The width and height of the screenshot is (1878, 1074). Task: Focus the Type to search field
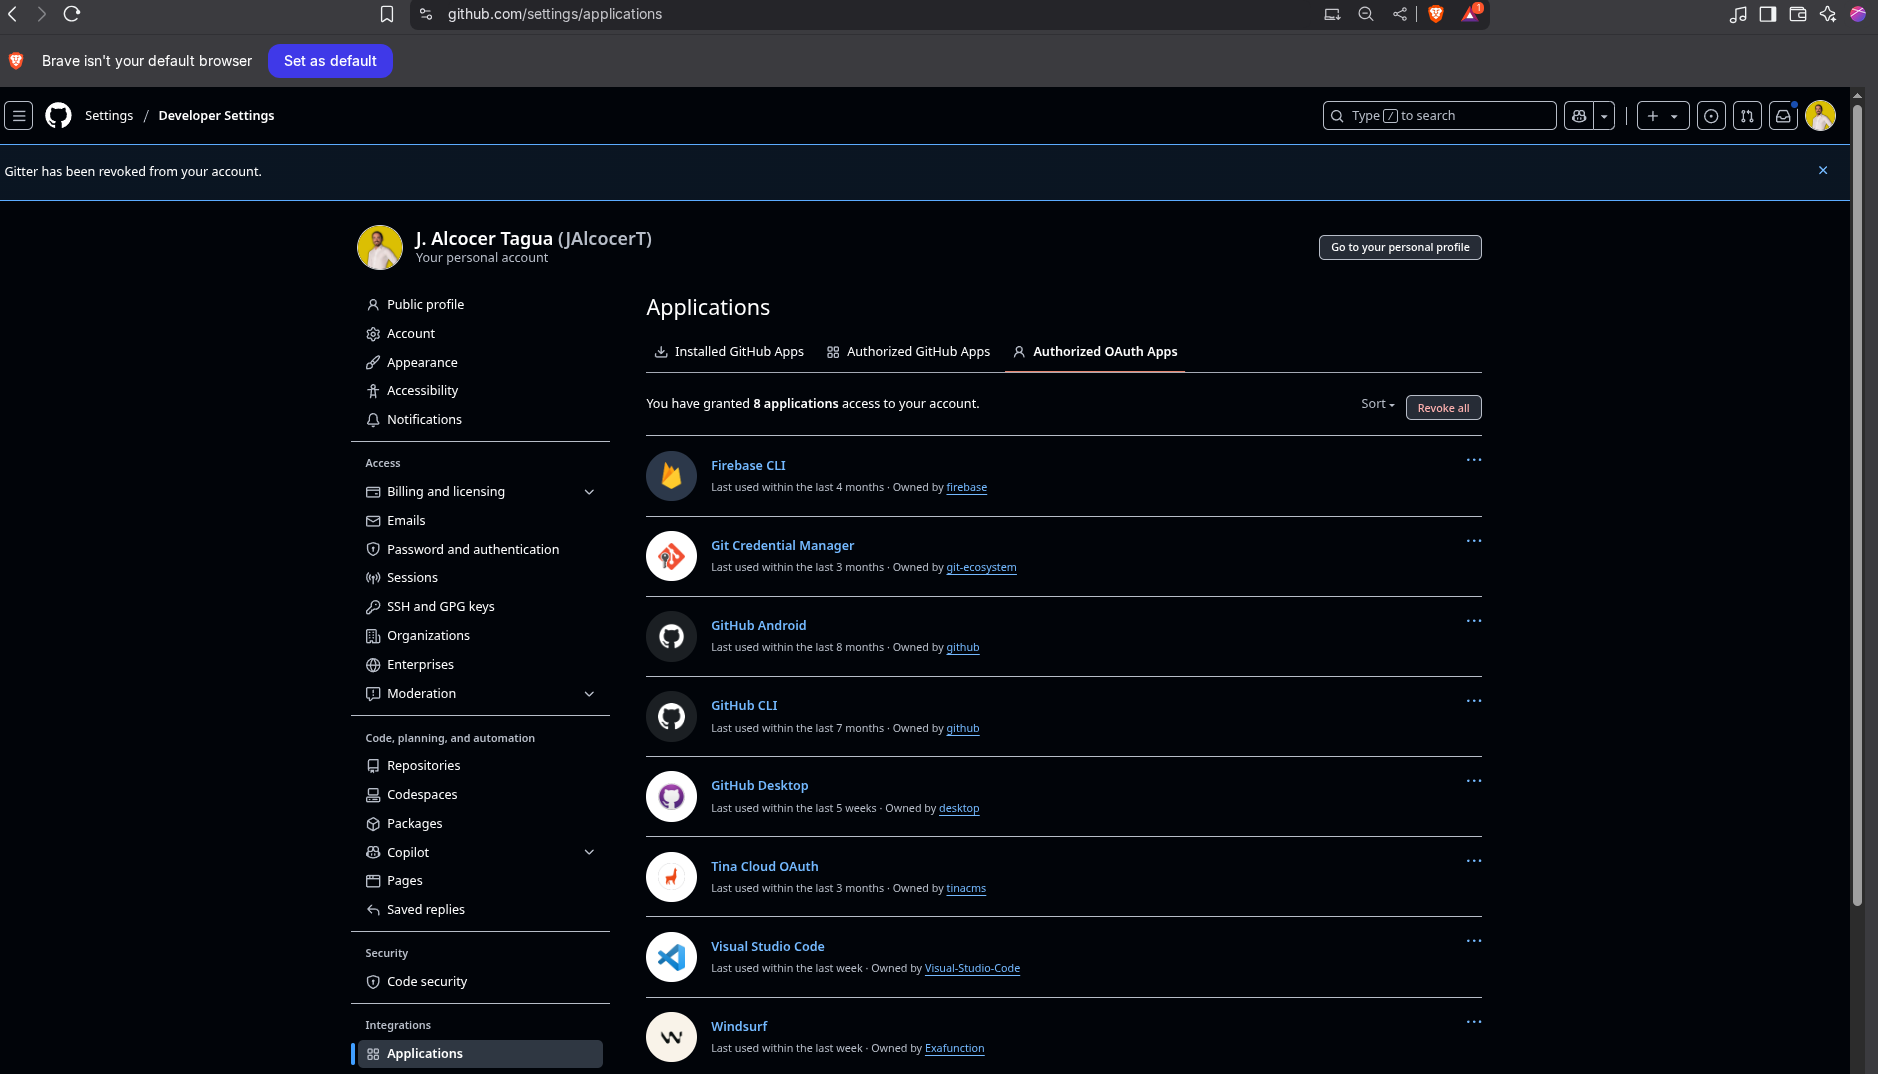coord(1439,116)
